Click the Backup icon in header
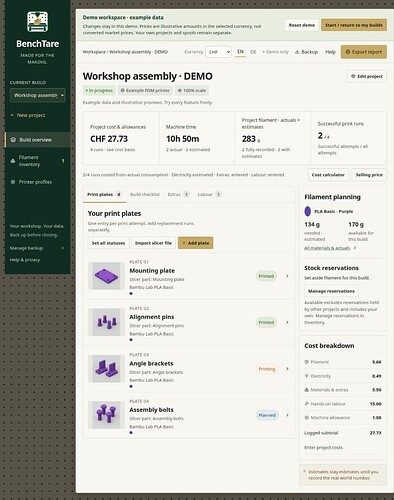 coord(297,52)
